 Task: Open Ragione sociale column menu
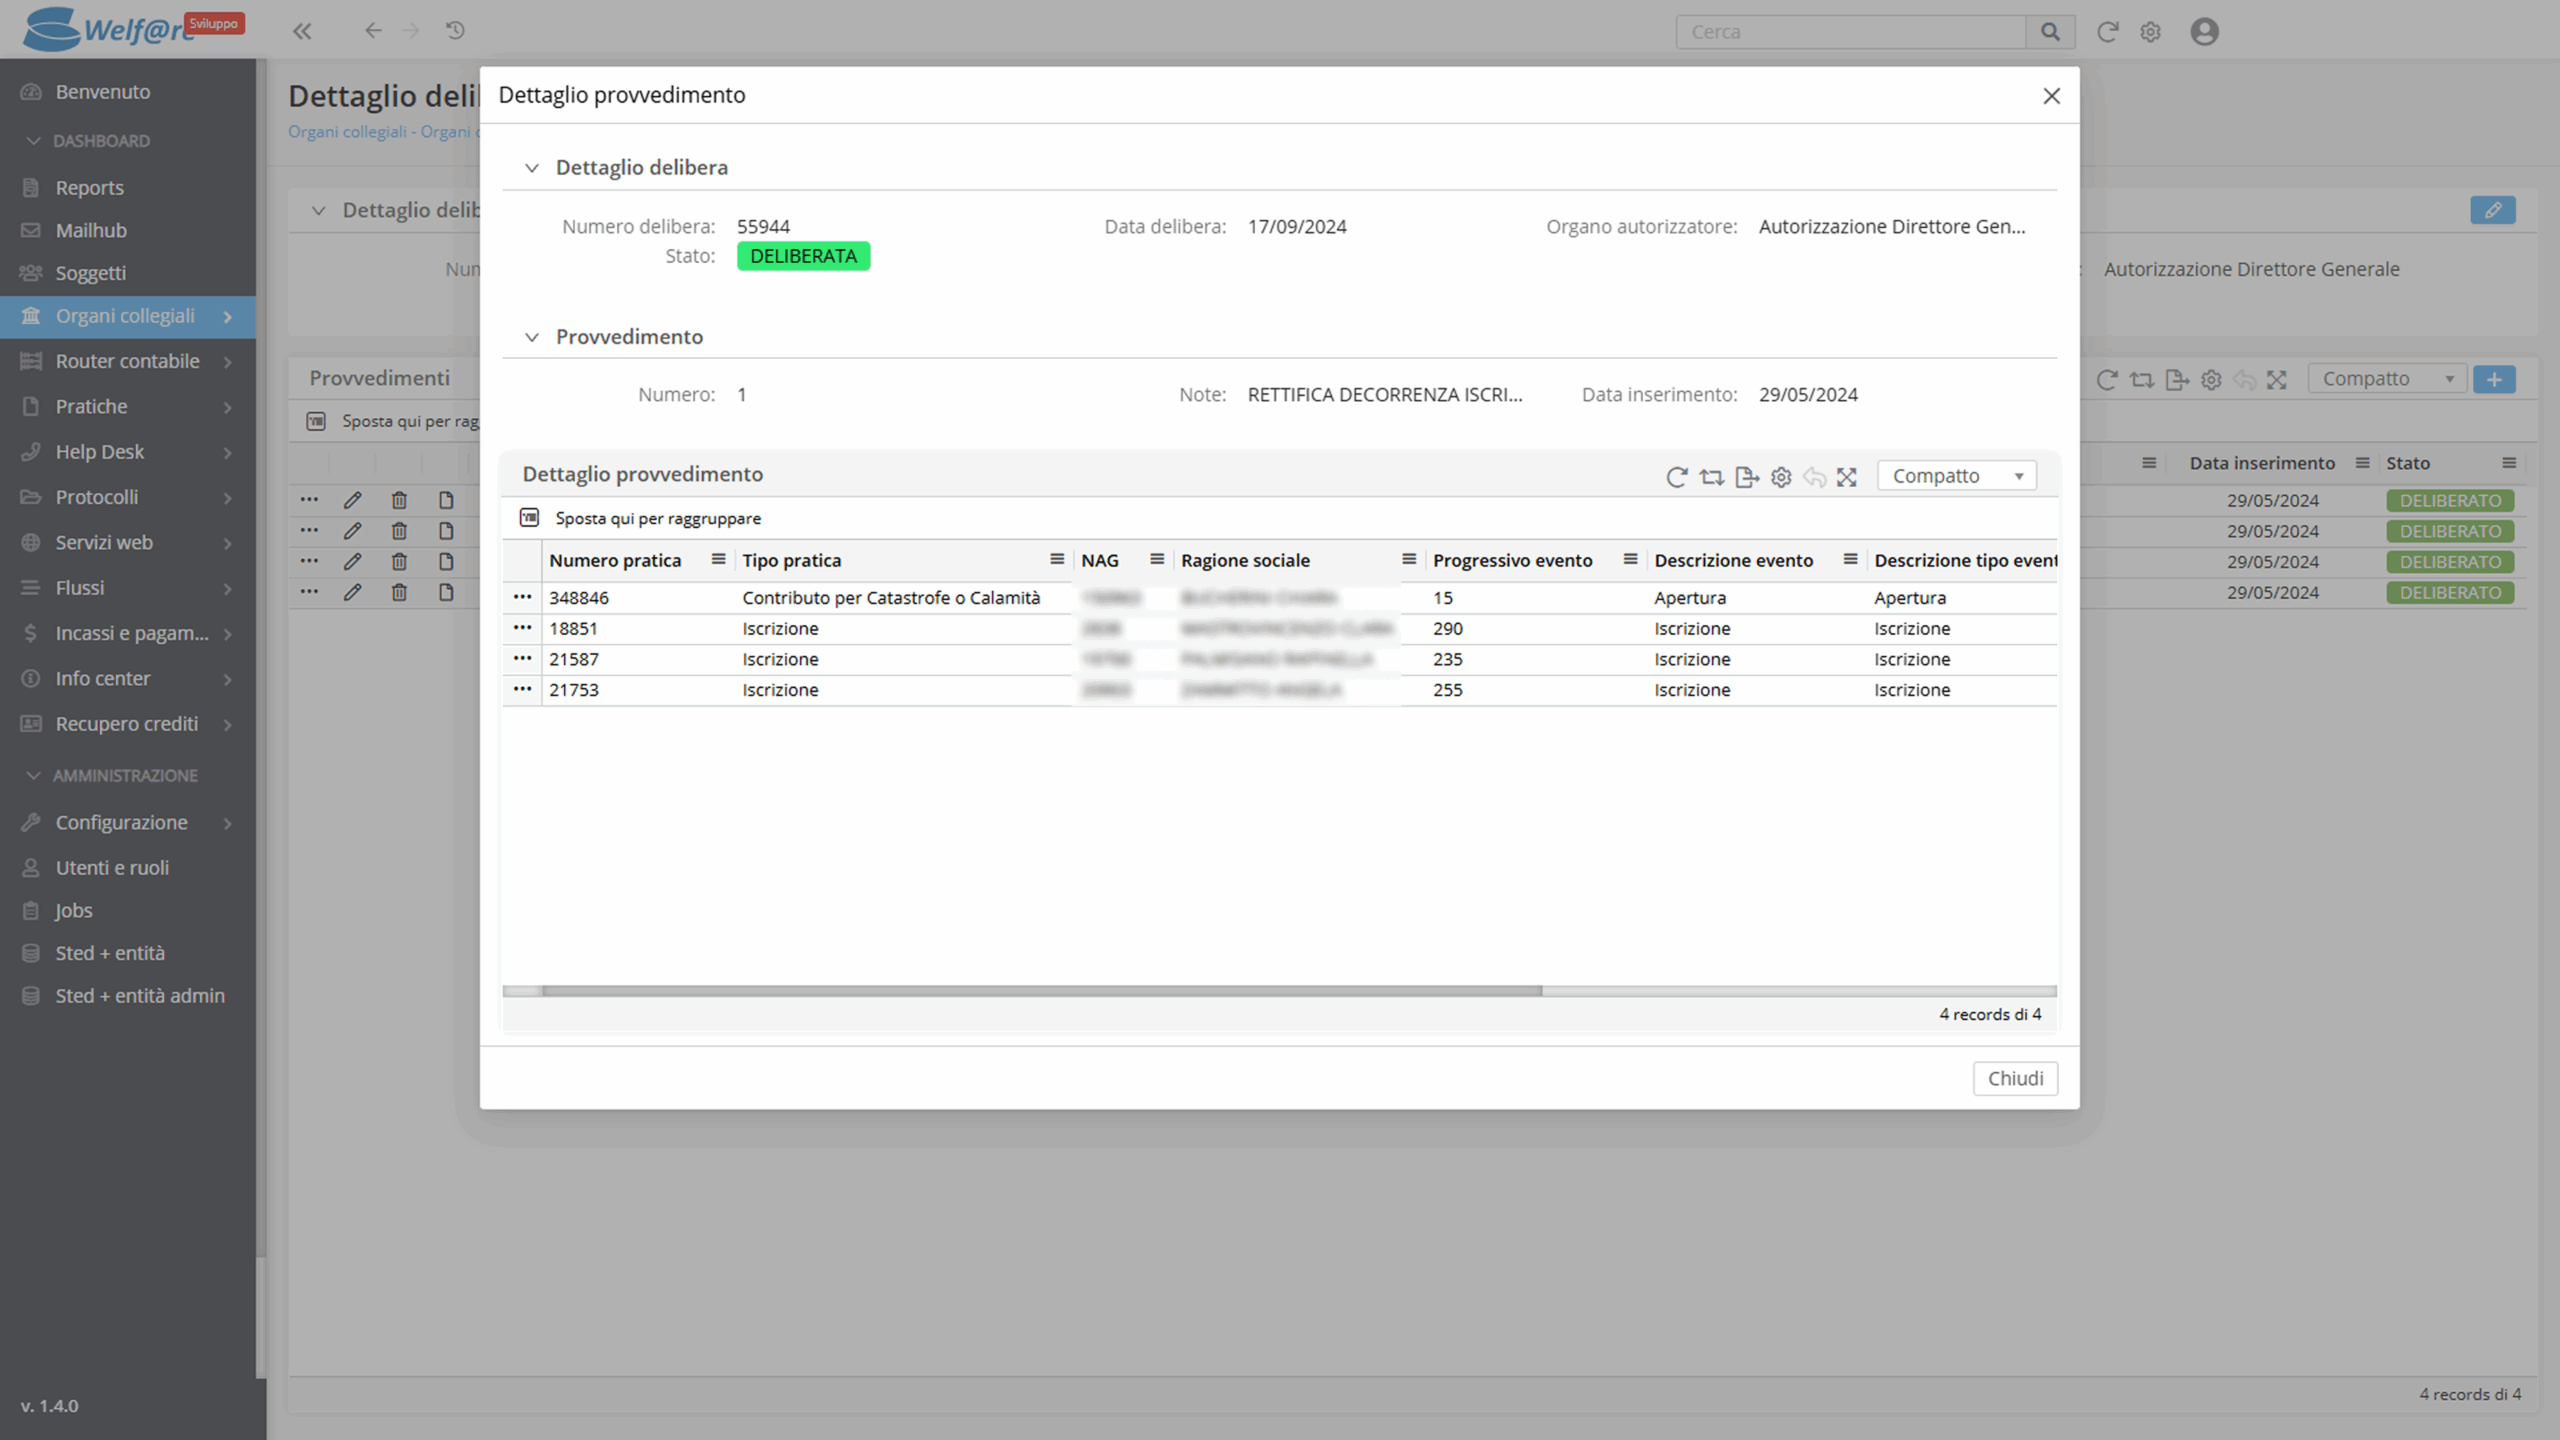[x=1409, y=559]
